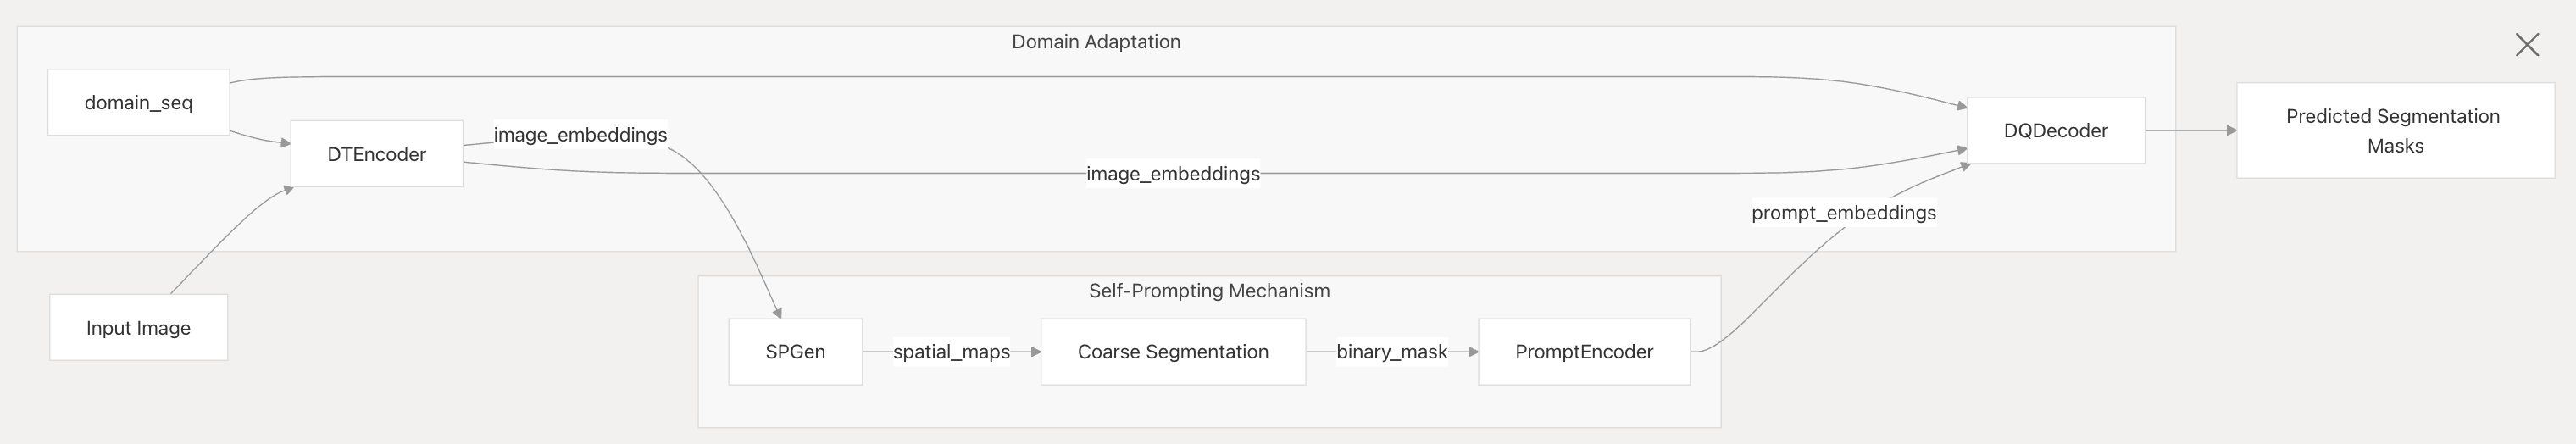This screenshot has height=444, width=2576.
Task: Click the DQDecoder node
Action: point(2055,131)
